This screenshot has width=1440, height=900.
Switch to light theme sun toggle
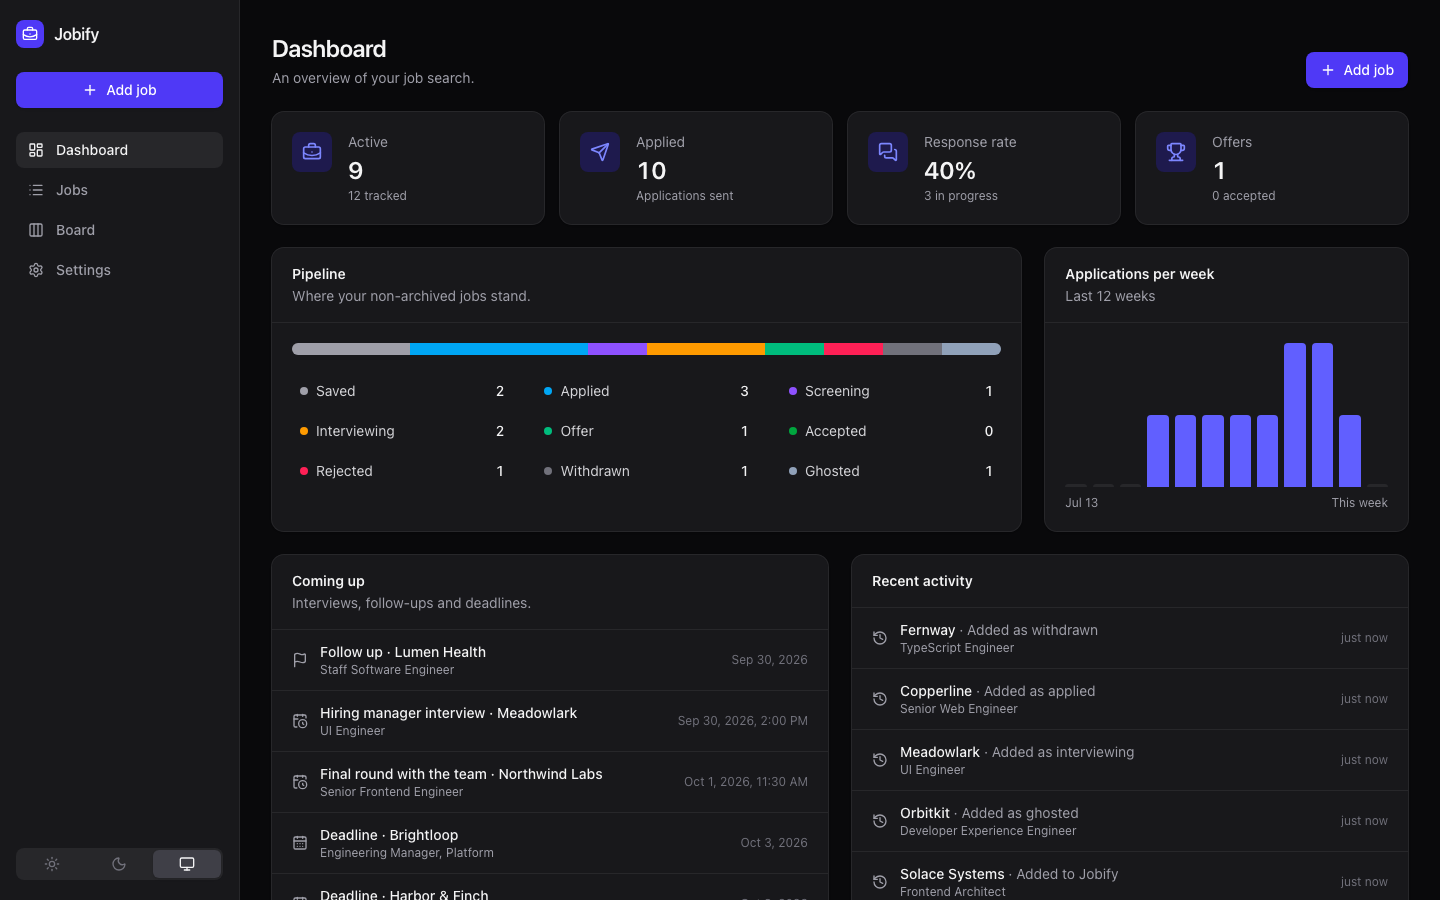pos(52,864)
